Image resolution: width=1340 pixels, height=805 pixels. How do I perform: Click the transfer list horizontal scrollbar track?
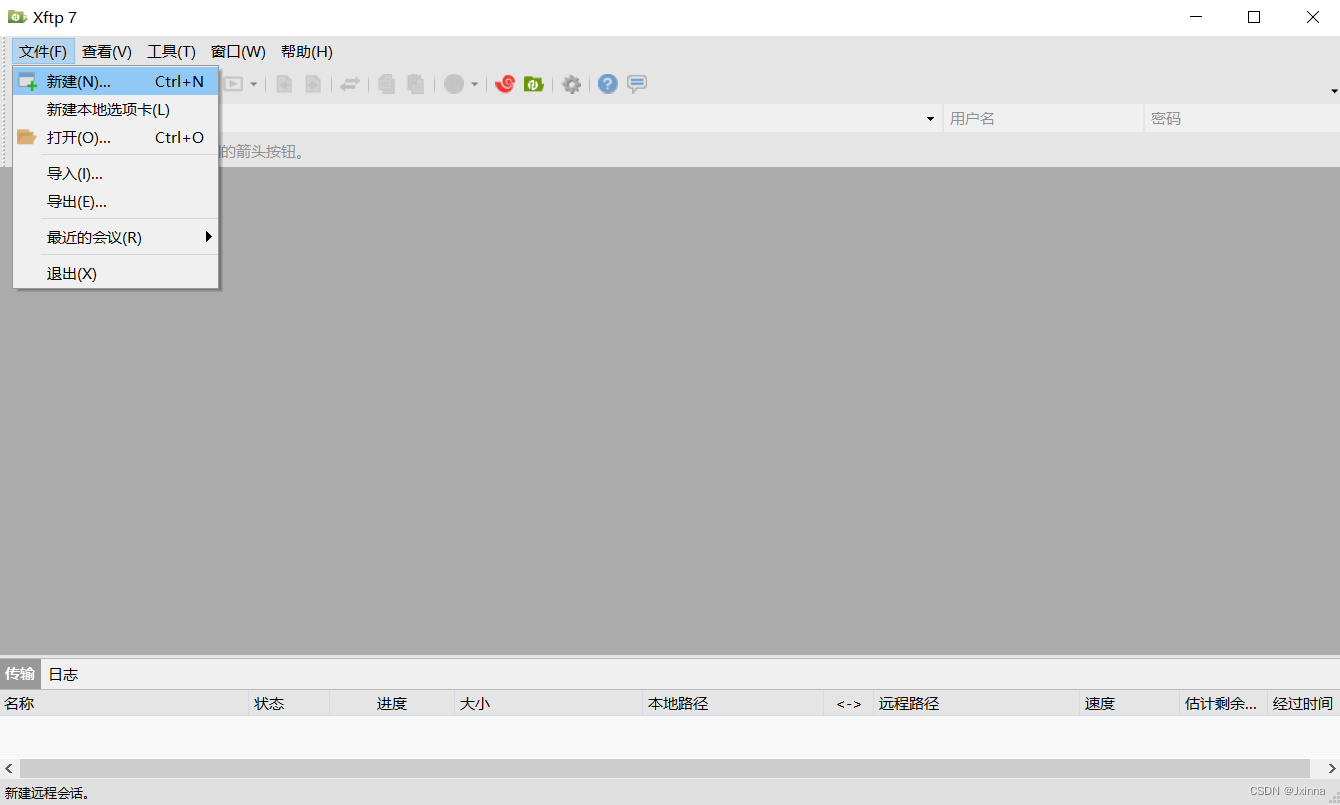tap(665, 768)
